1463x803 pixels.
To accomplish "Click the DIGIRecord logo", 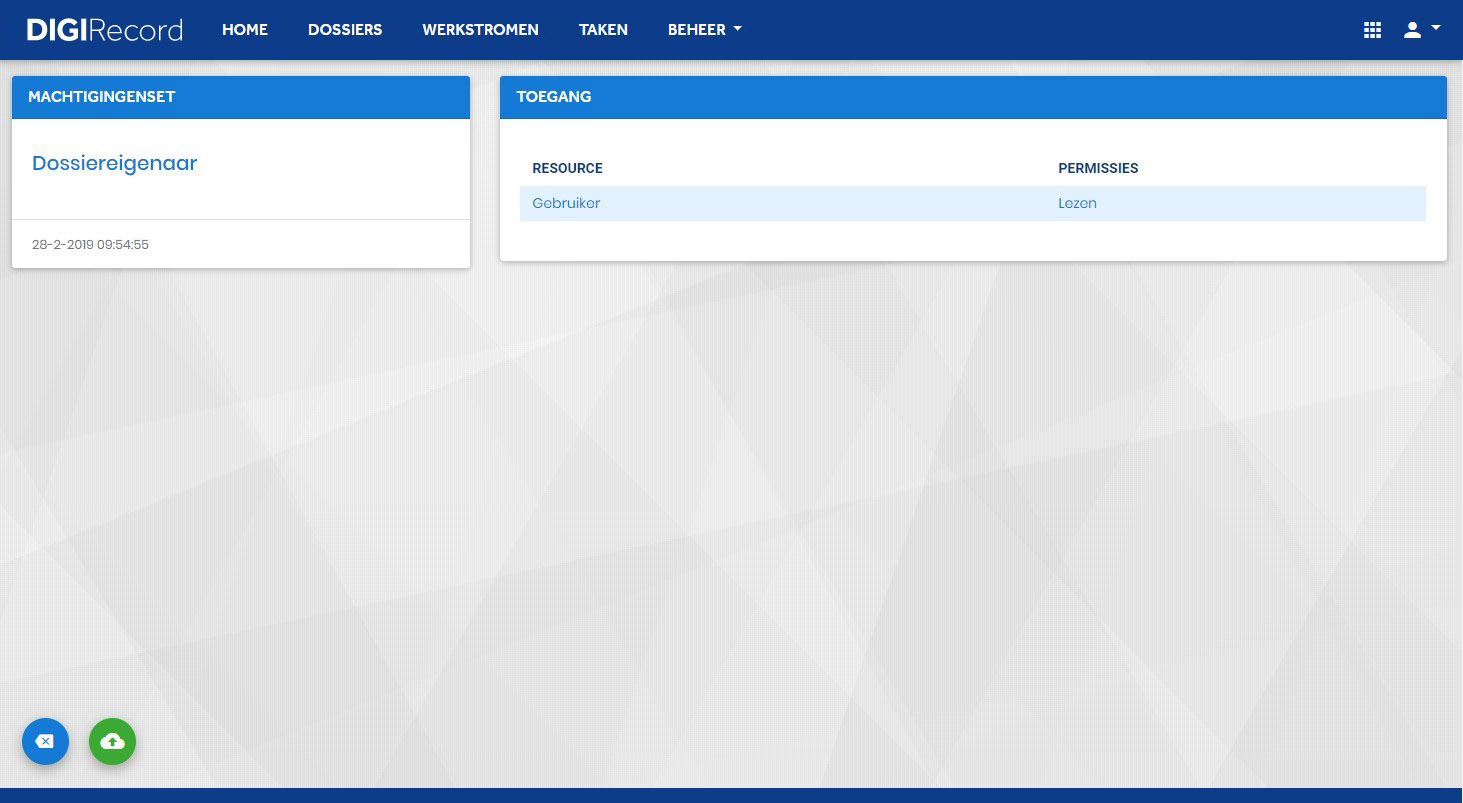I will pos(104,30).
